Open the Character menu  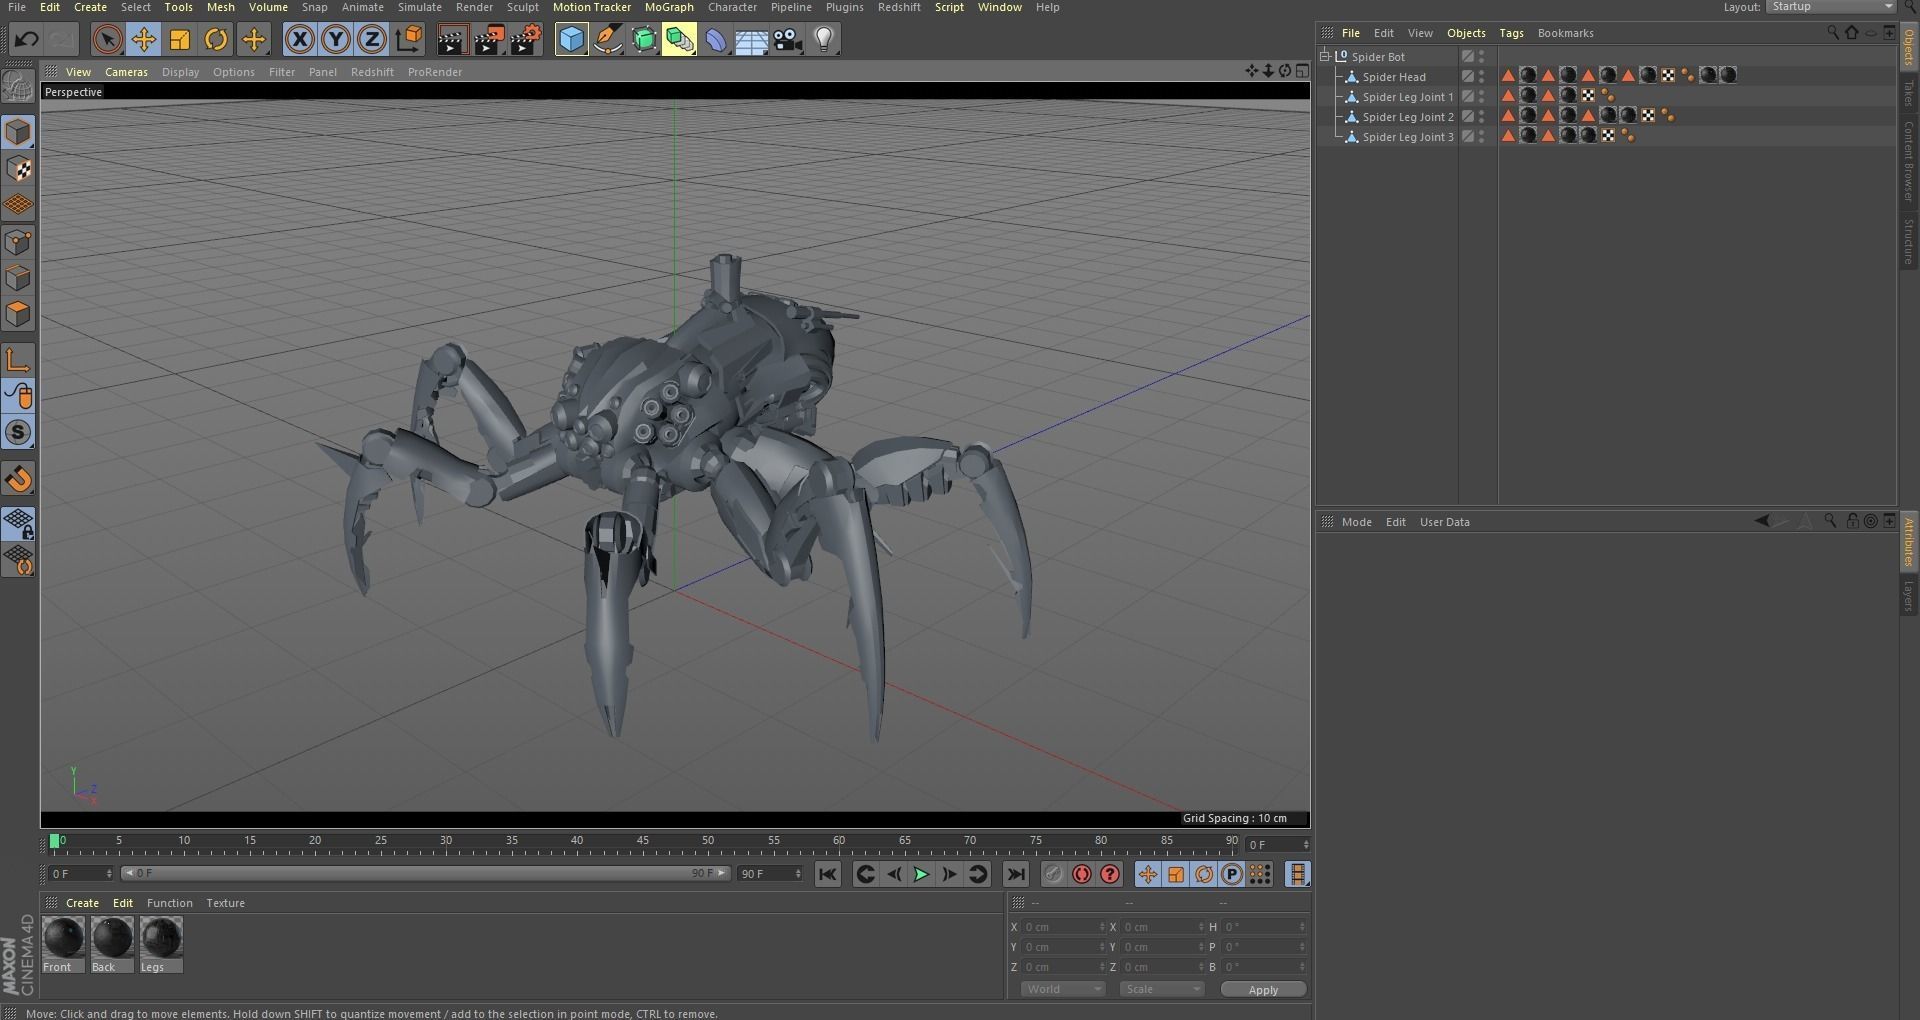click(732, 7)
